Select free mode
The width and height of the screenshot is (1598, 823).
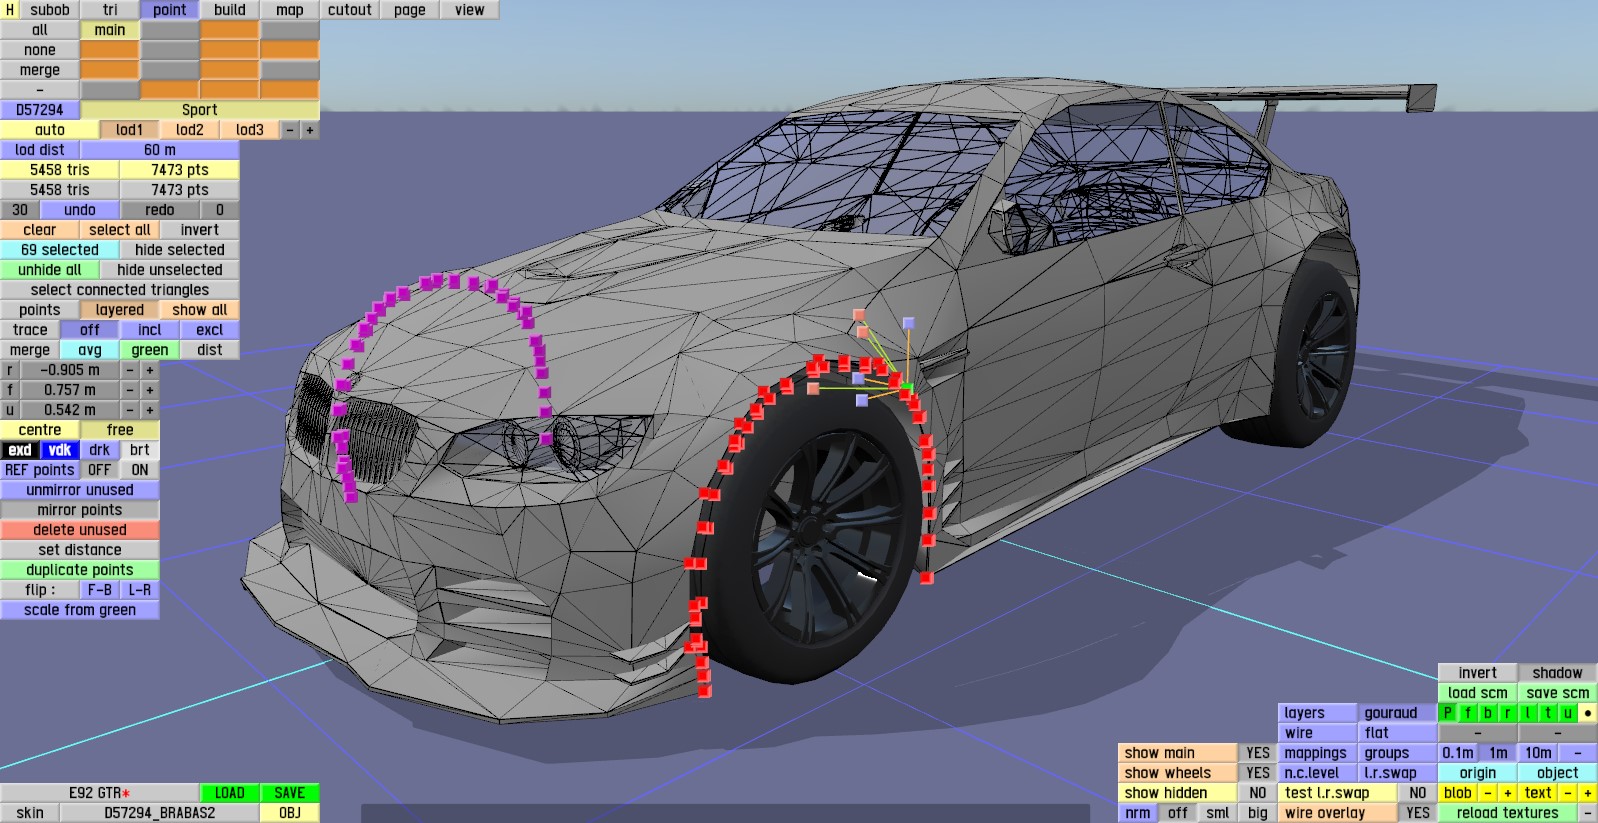coord(120,430)
